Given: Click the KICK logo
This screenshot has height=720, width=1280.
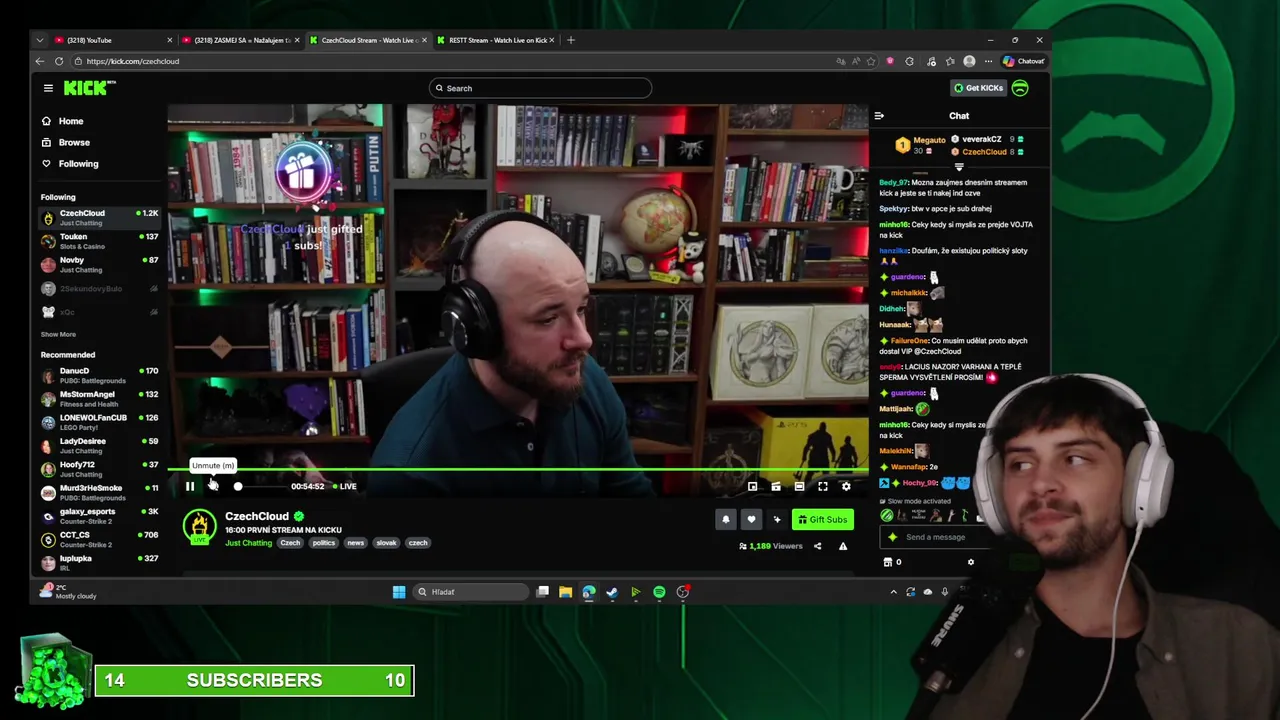Looking at the screenshot, I should (90, 88).
